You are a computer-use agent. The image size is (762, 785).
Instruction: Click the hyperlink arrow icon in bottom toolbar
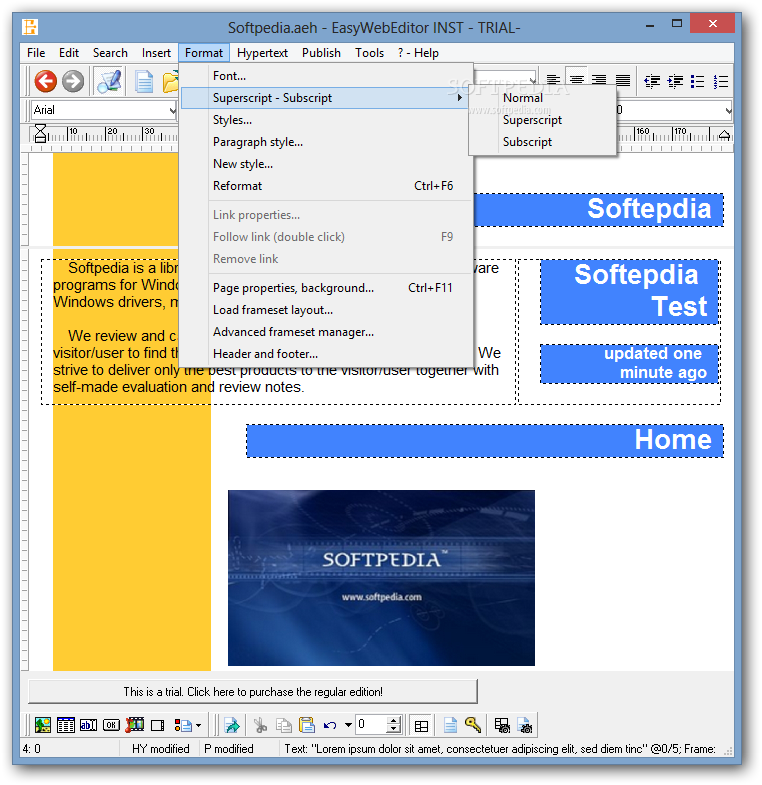(232, 724)
